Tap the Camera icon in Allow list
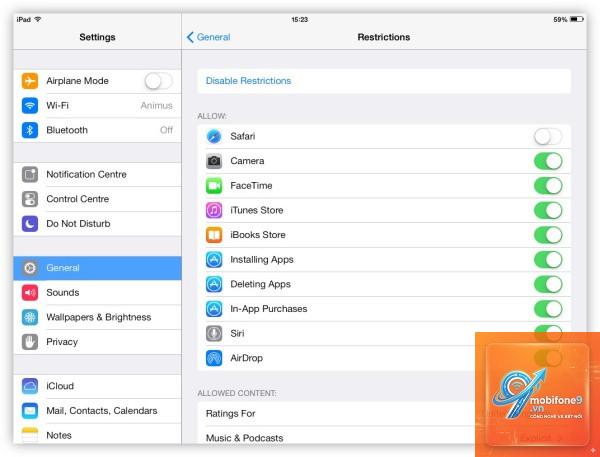Image resolution: width=600 pixels, height=457 pixels. [214, 161]
